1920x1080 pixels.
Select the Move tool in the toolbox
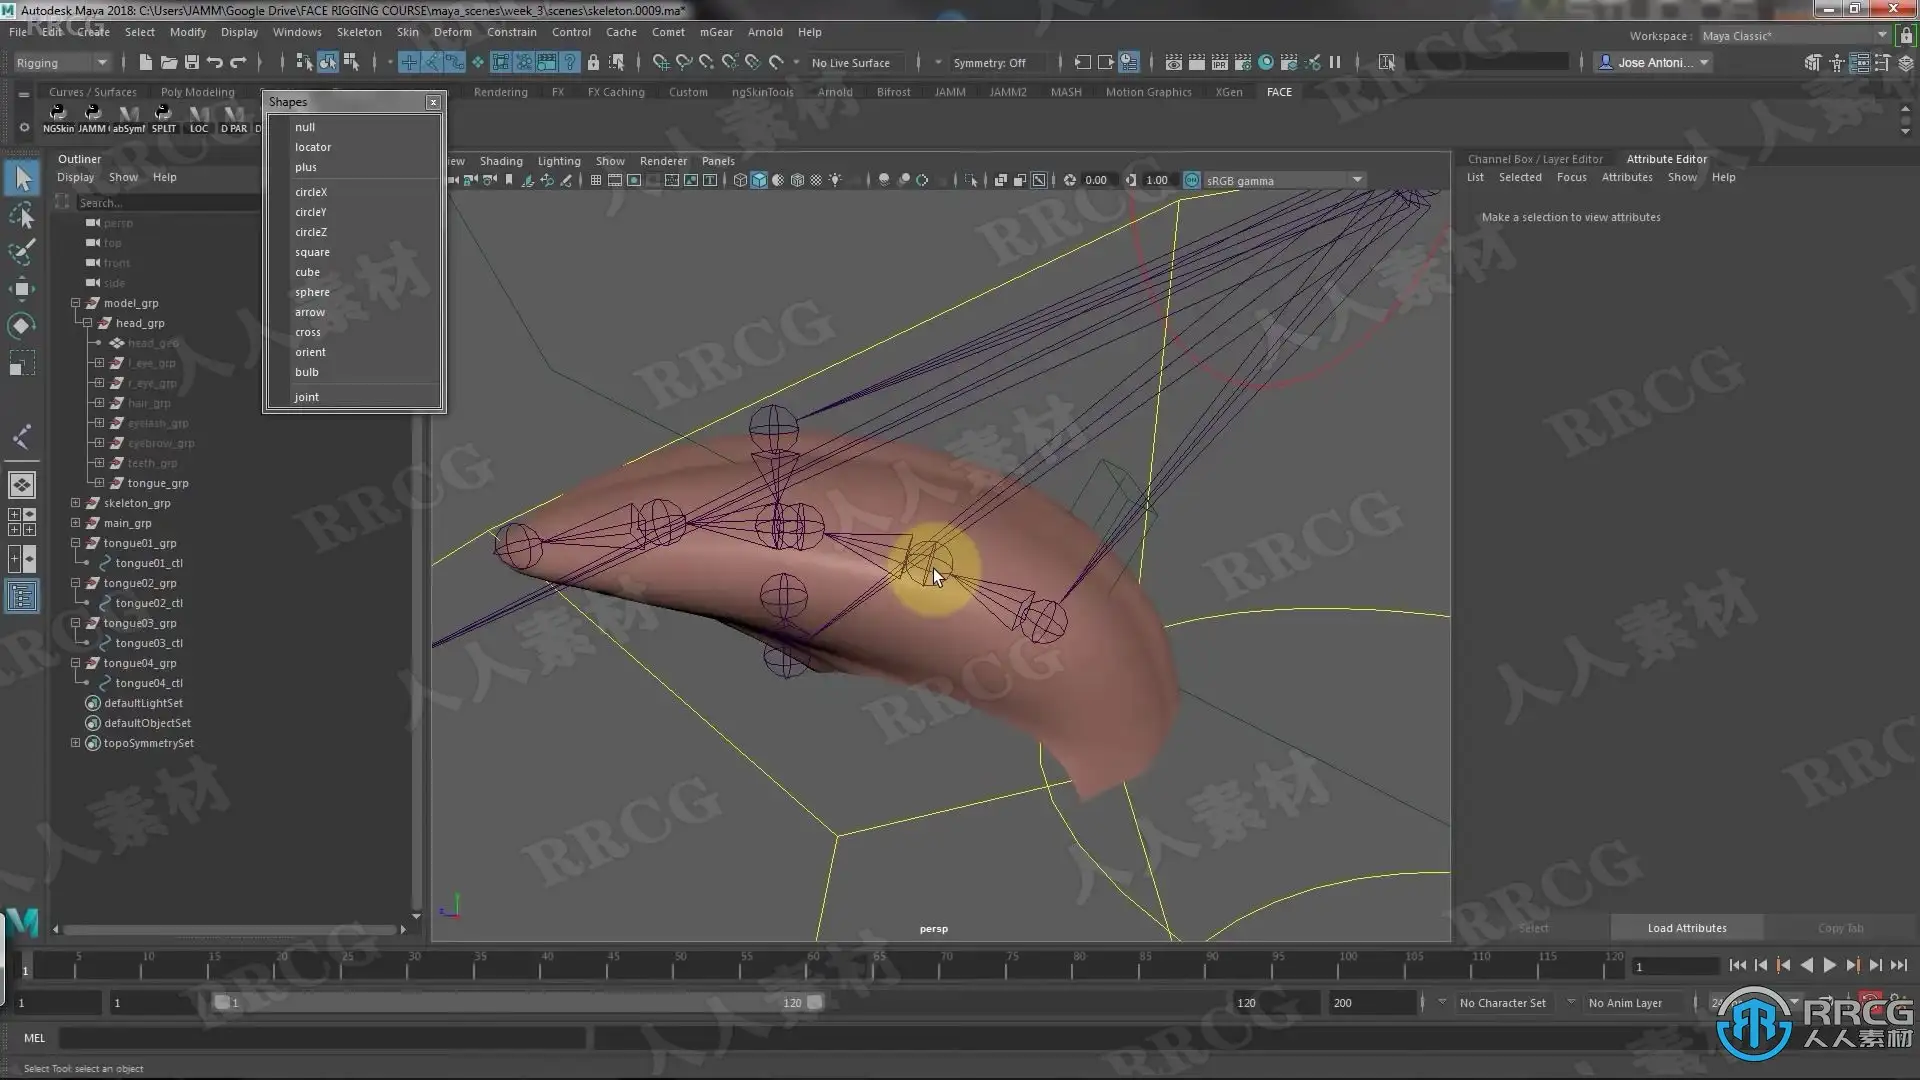point(22,289)
